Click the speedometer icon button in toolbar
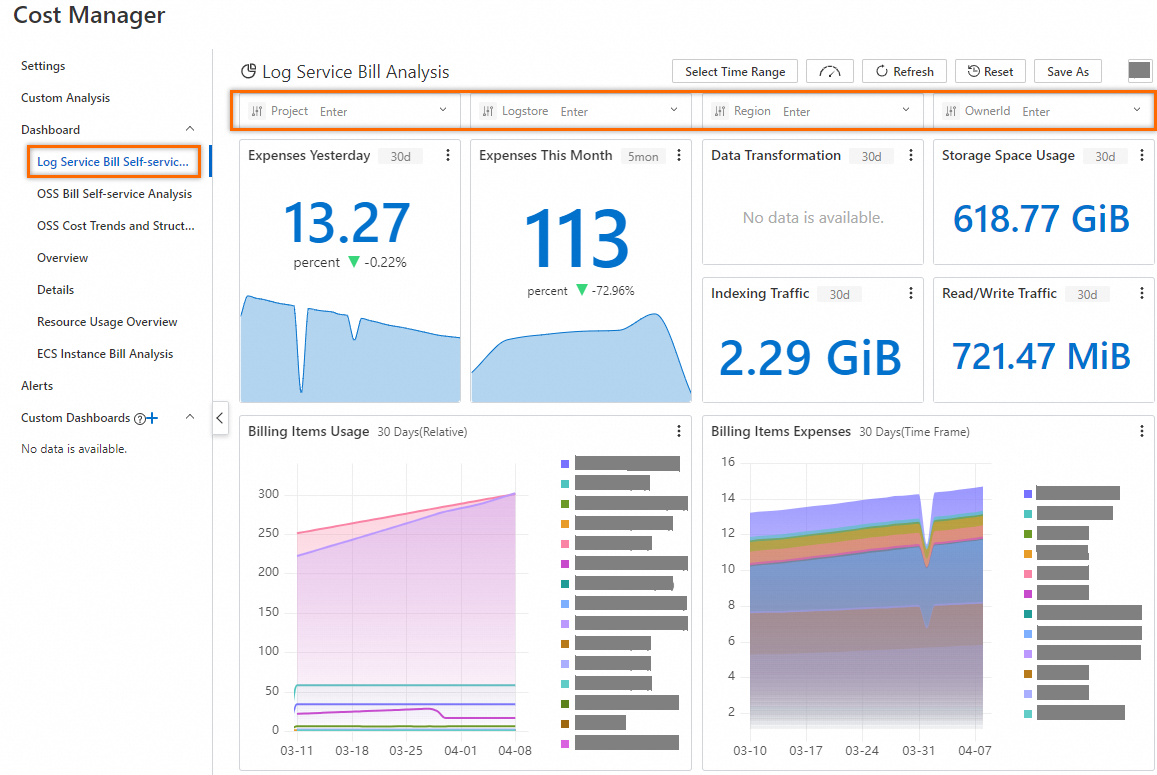 tap(829, 72)
